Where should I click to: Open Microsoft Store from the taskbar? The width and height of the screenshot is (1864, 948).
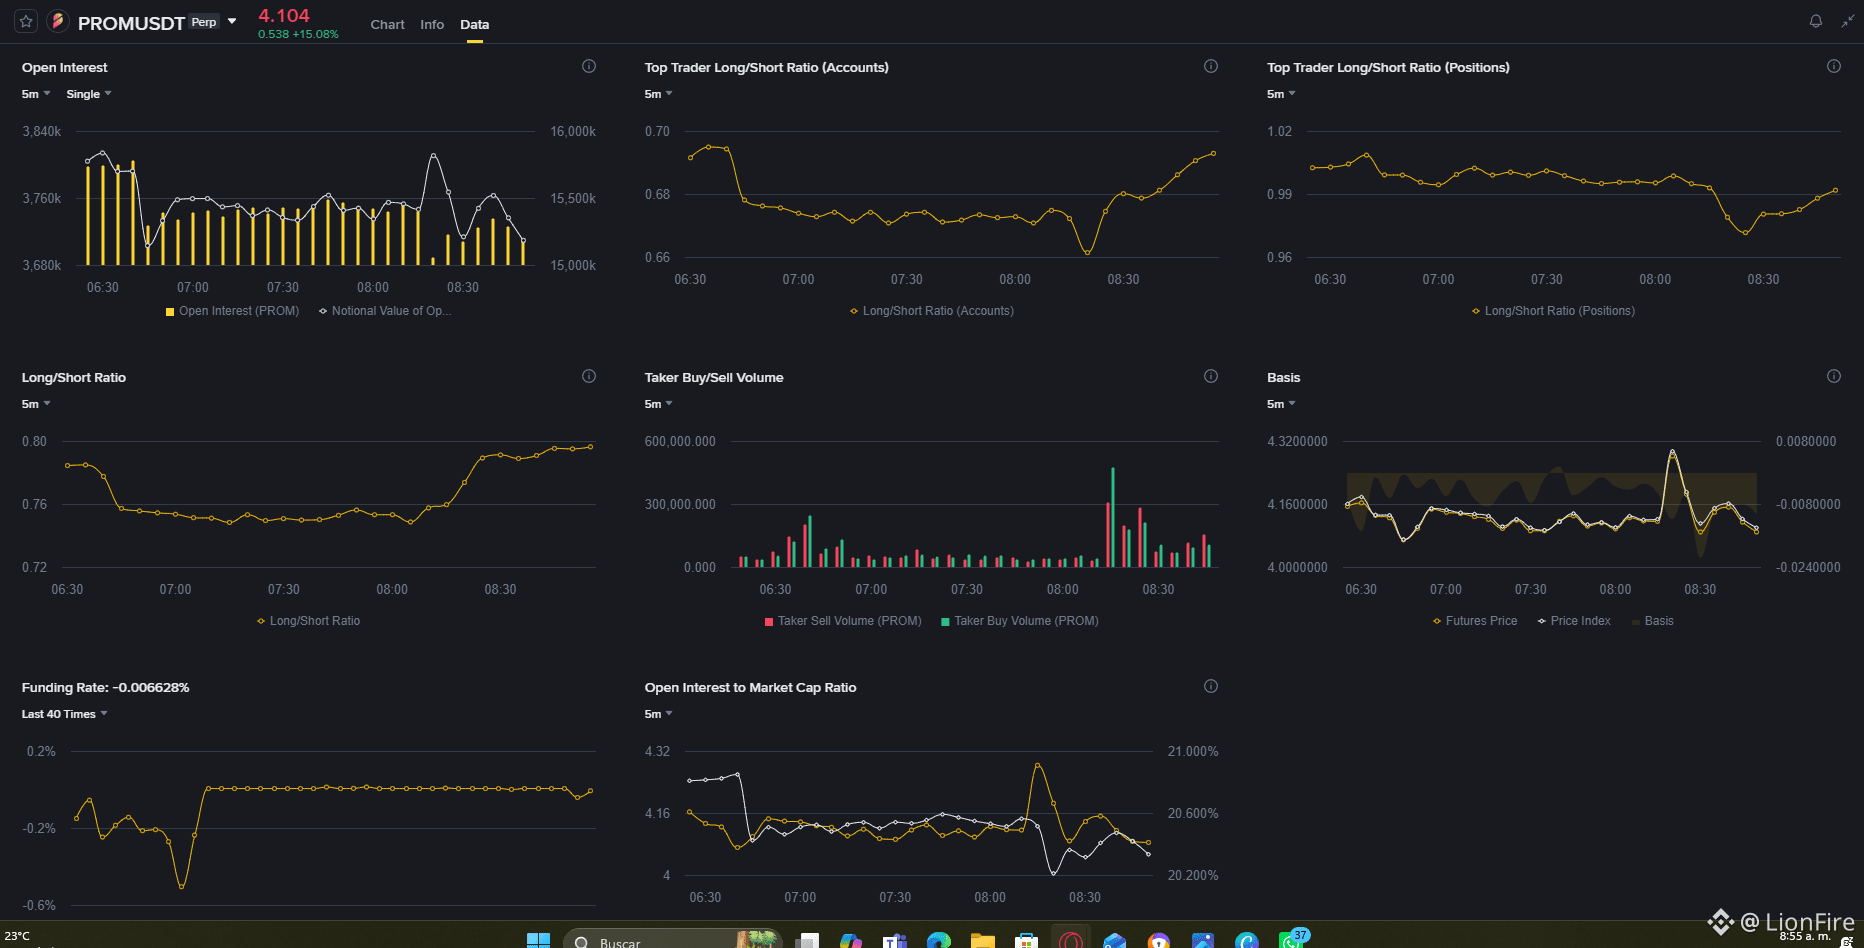tap(1026, 940)
